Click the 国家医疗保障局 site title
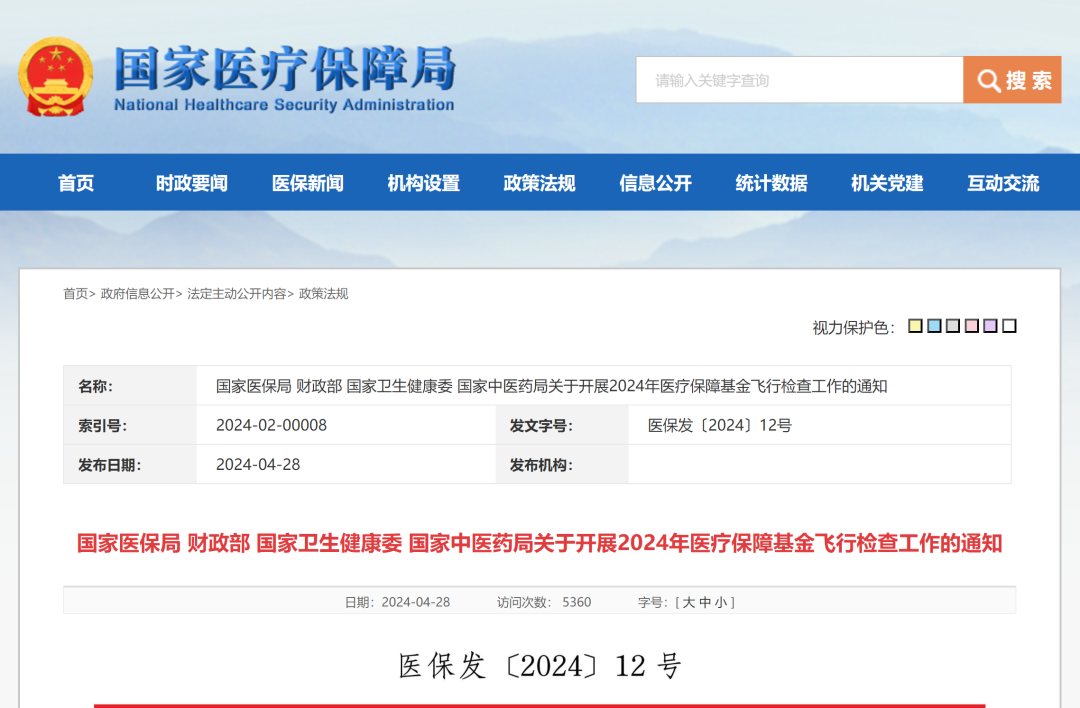Screen dimensions: 1080x708 point(284,69)
